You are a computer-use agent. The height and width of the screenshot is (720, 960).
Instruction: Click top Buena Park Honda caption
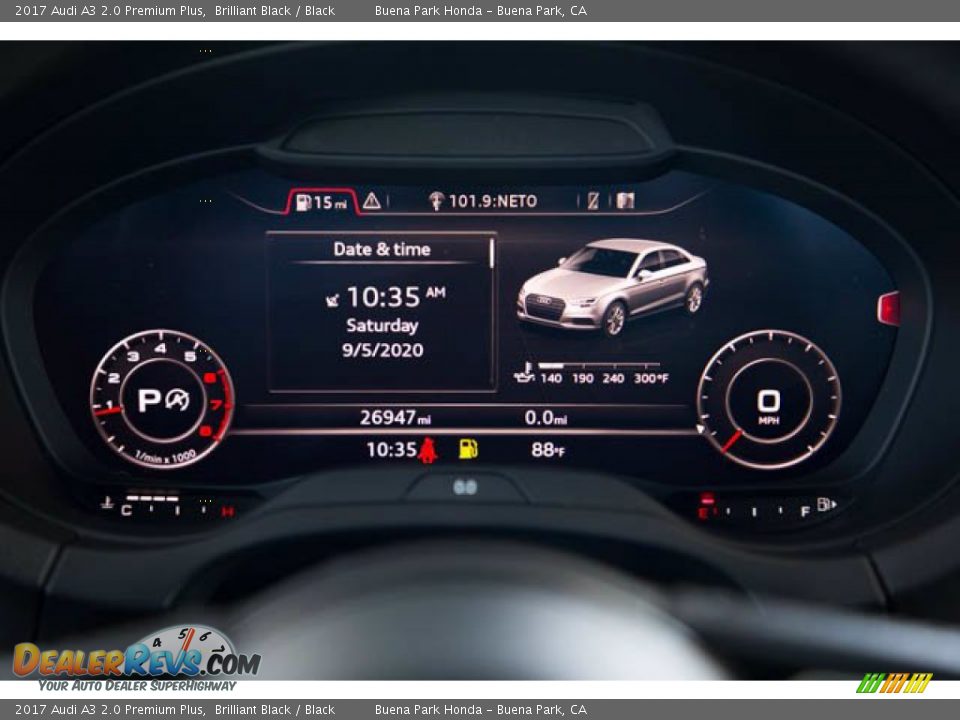(481, 10)
